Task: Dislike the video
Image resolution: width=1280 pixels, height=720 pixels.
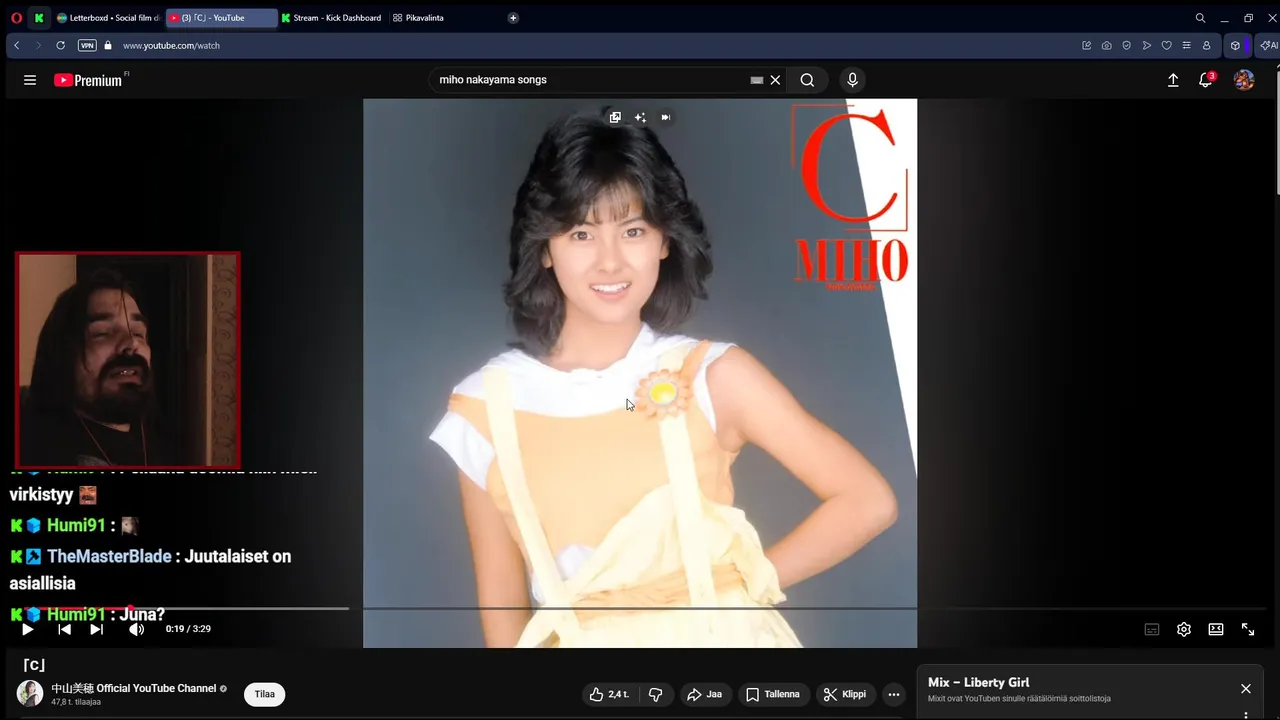Action: (656, 694)
